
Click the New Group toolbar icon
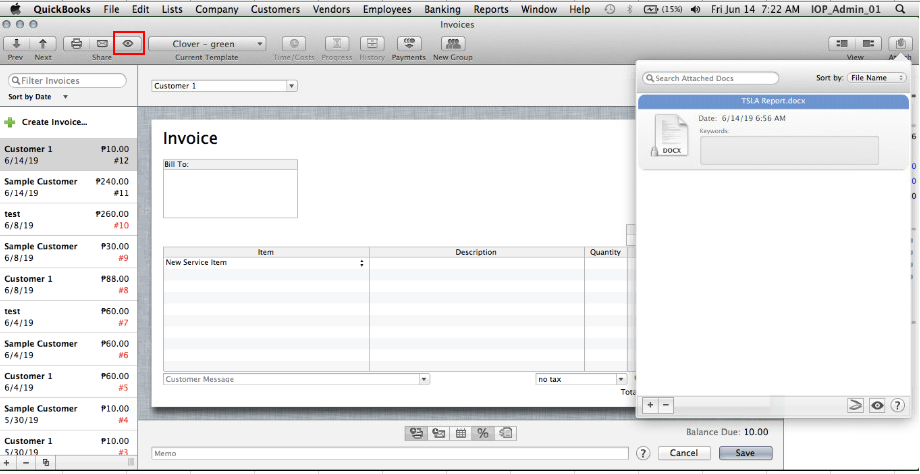click(452, 43)
